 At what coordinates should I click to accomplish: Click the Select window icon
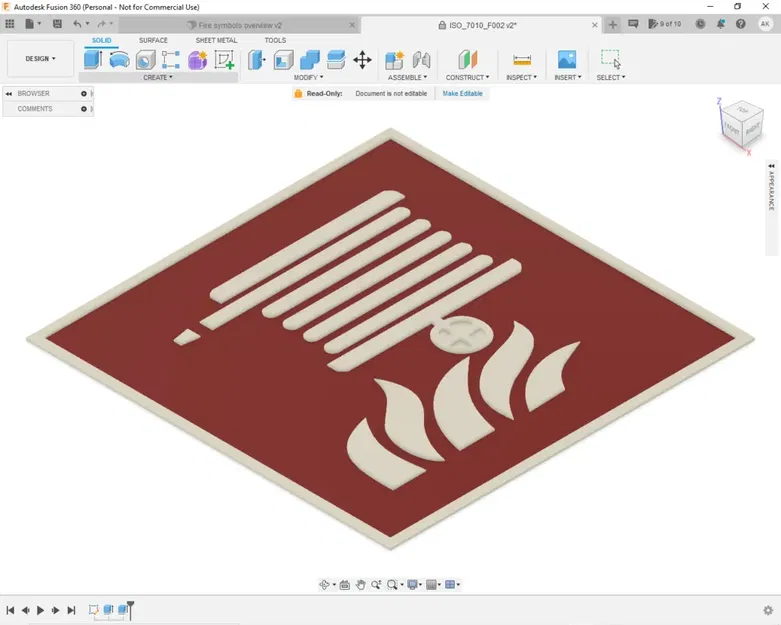point(611,59)
